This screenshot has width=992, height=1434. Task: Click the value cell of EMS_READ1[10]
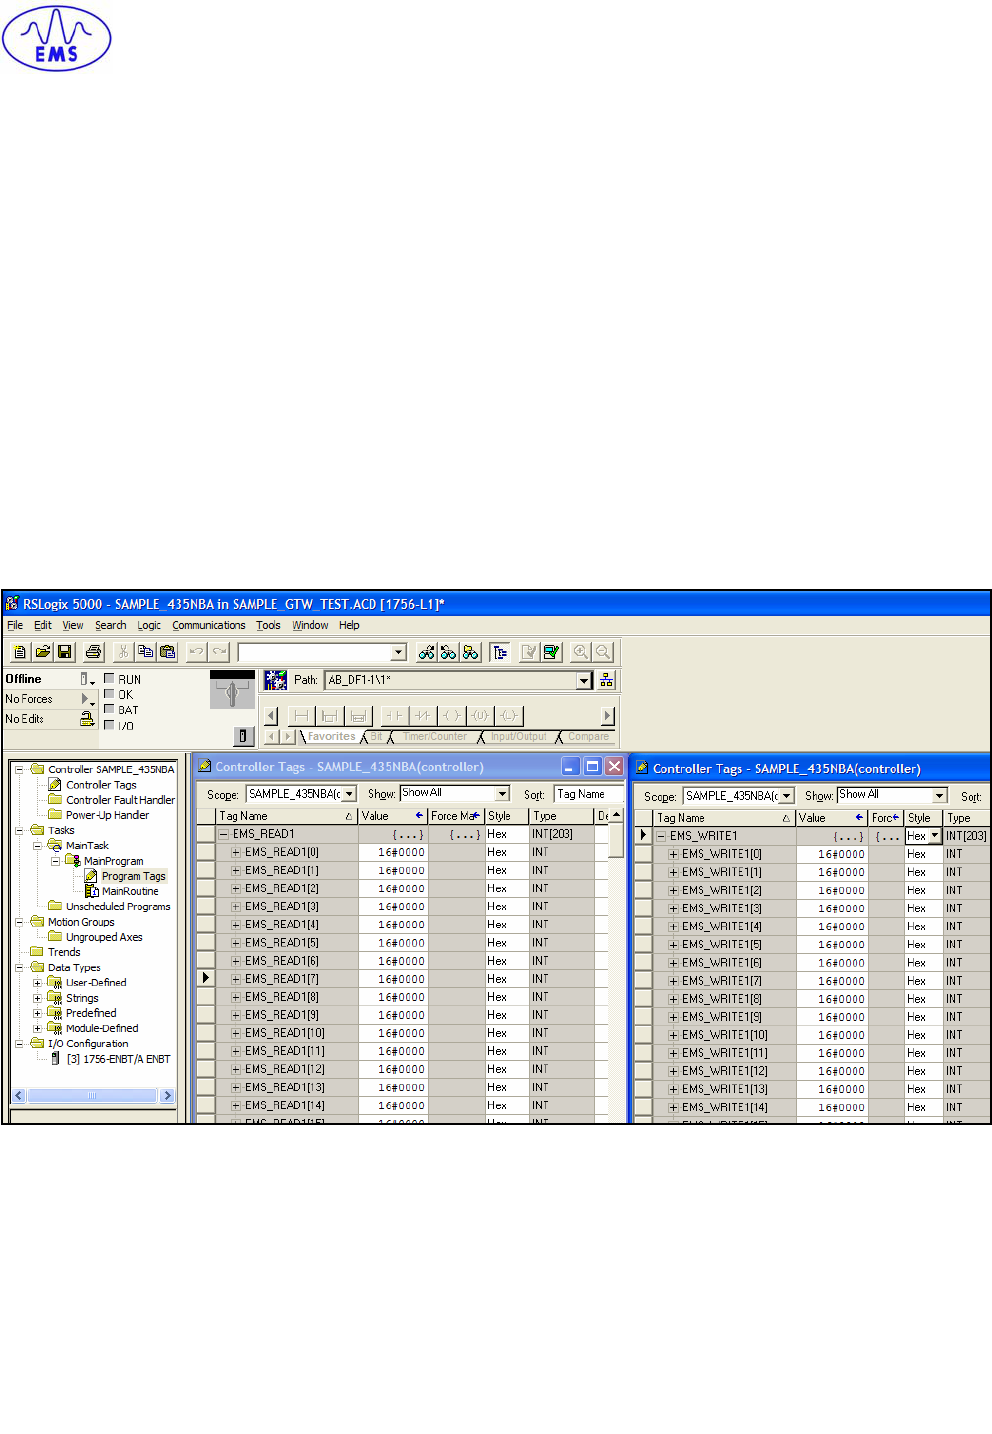(x=393, y=1033)
